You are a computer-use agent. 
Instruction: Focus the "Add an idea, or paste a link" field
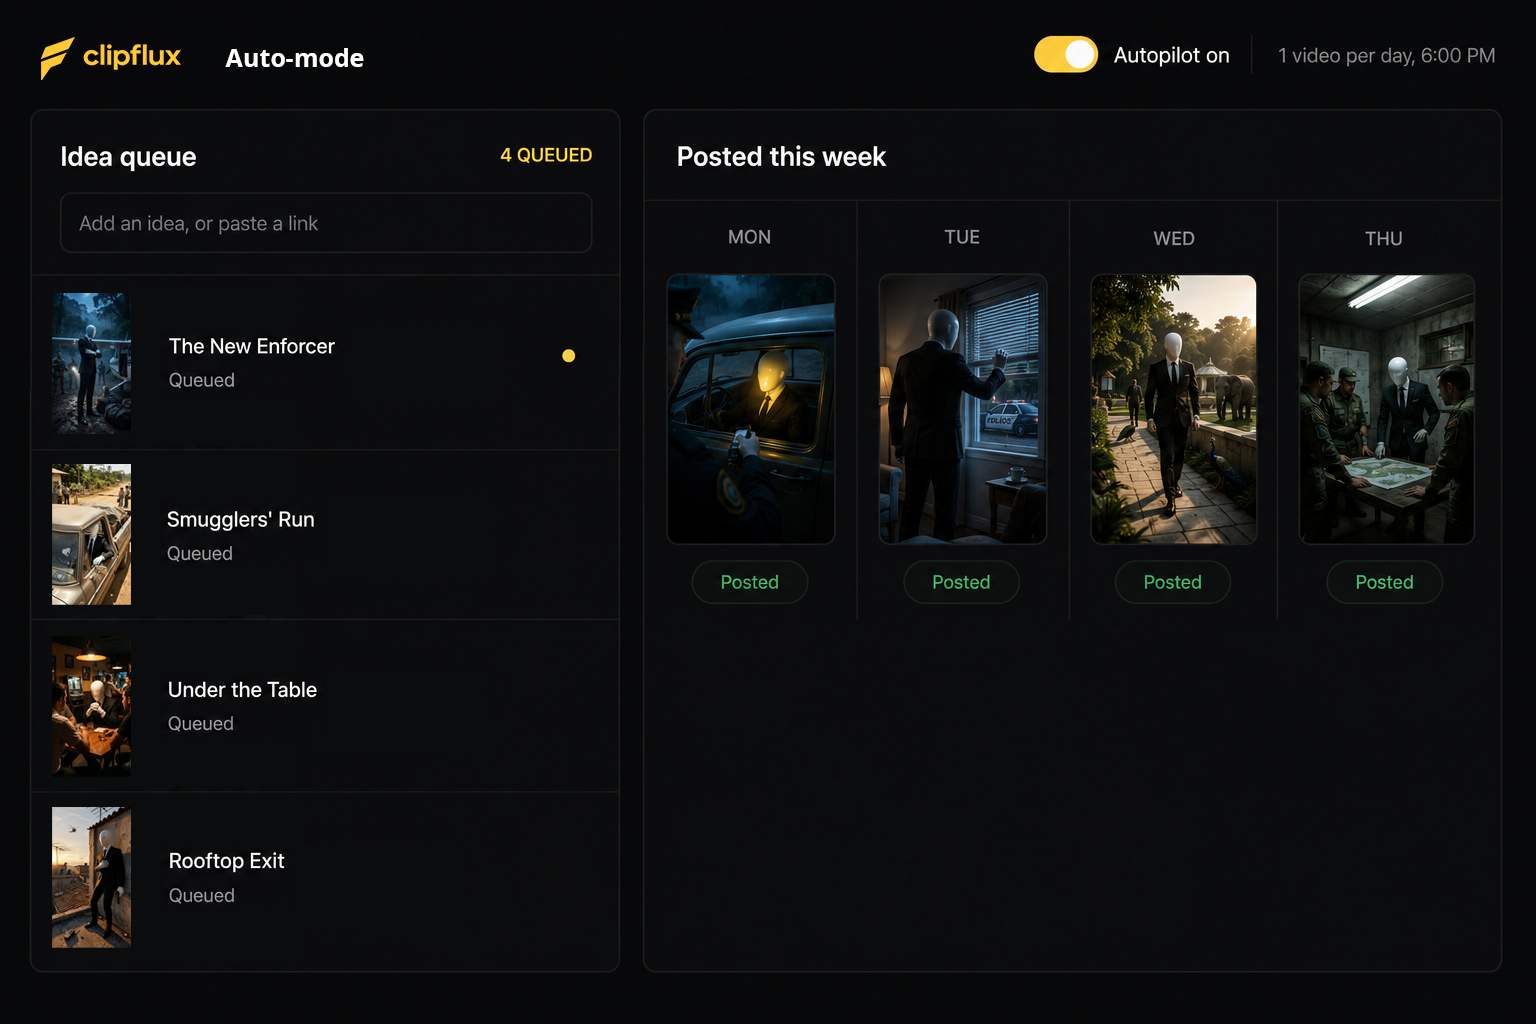pyautogui.click(x=326, y=223)
